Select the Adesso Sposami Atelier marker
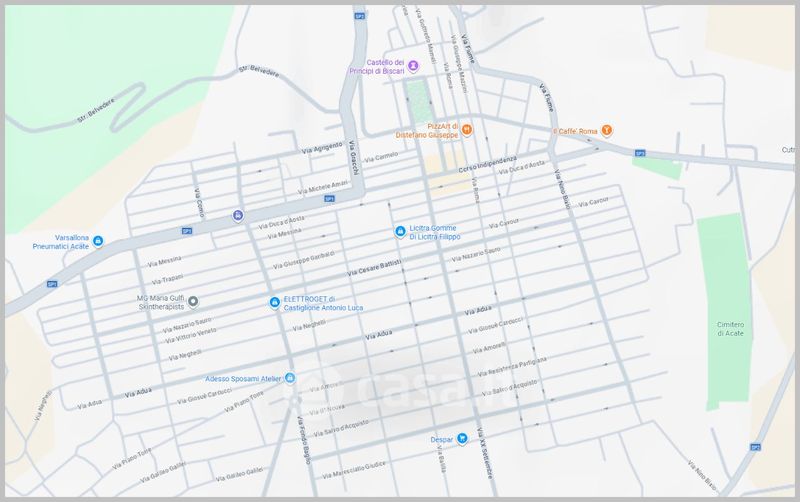The width and height of the screenshot is (800, 502). (290, 378)
